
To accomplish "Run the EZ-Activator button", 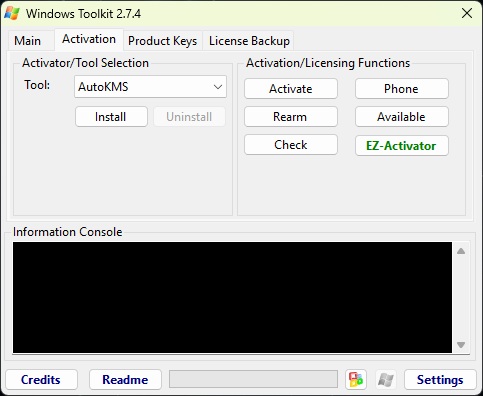I will coord(402,145).
